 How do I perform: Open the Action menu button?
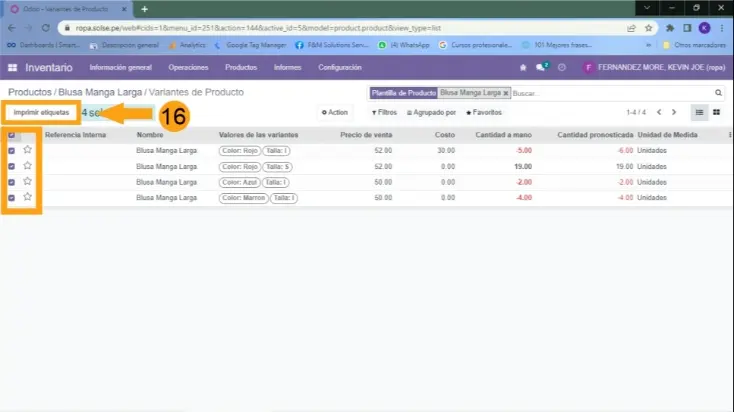[x=334, y=112]
